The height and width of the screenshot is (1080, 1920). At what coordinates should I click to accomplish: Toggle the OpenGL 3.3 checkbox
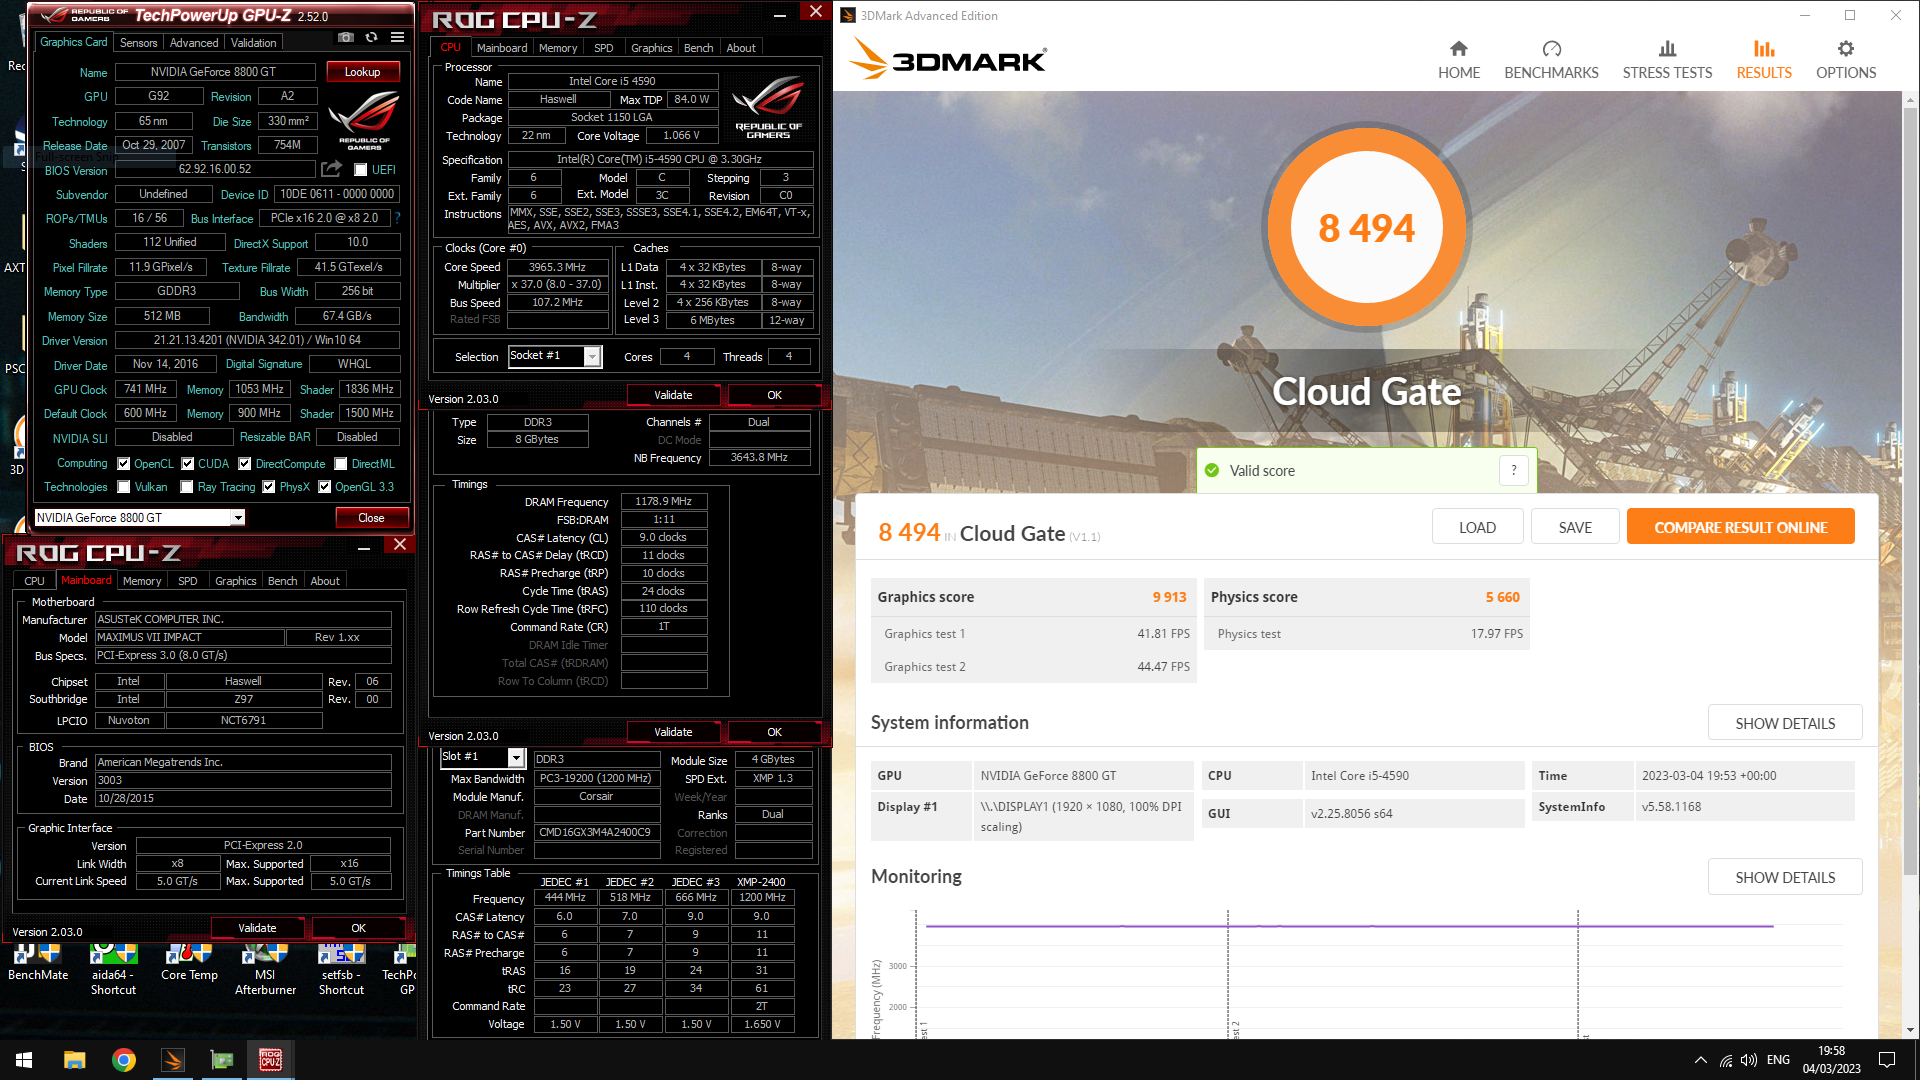coord(325,487)
